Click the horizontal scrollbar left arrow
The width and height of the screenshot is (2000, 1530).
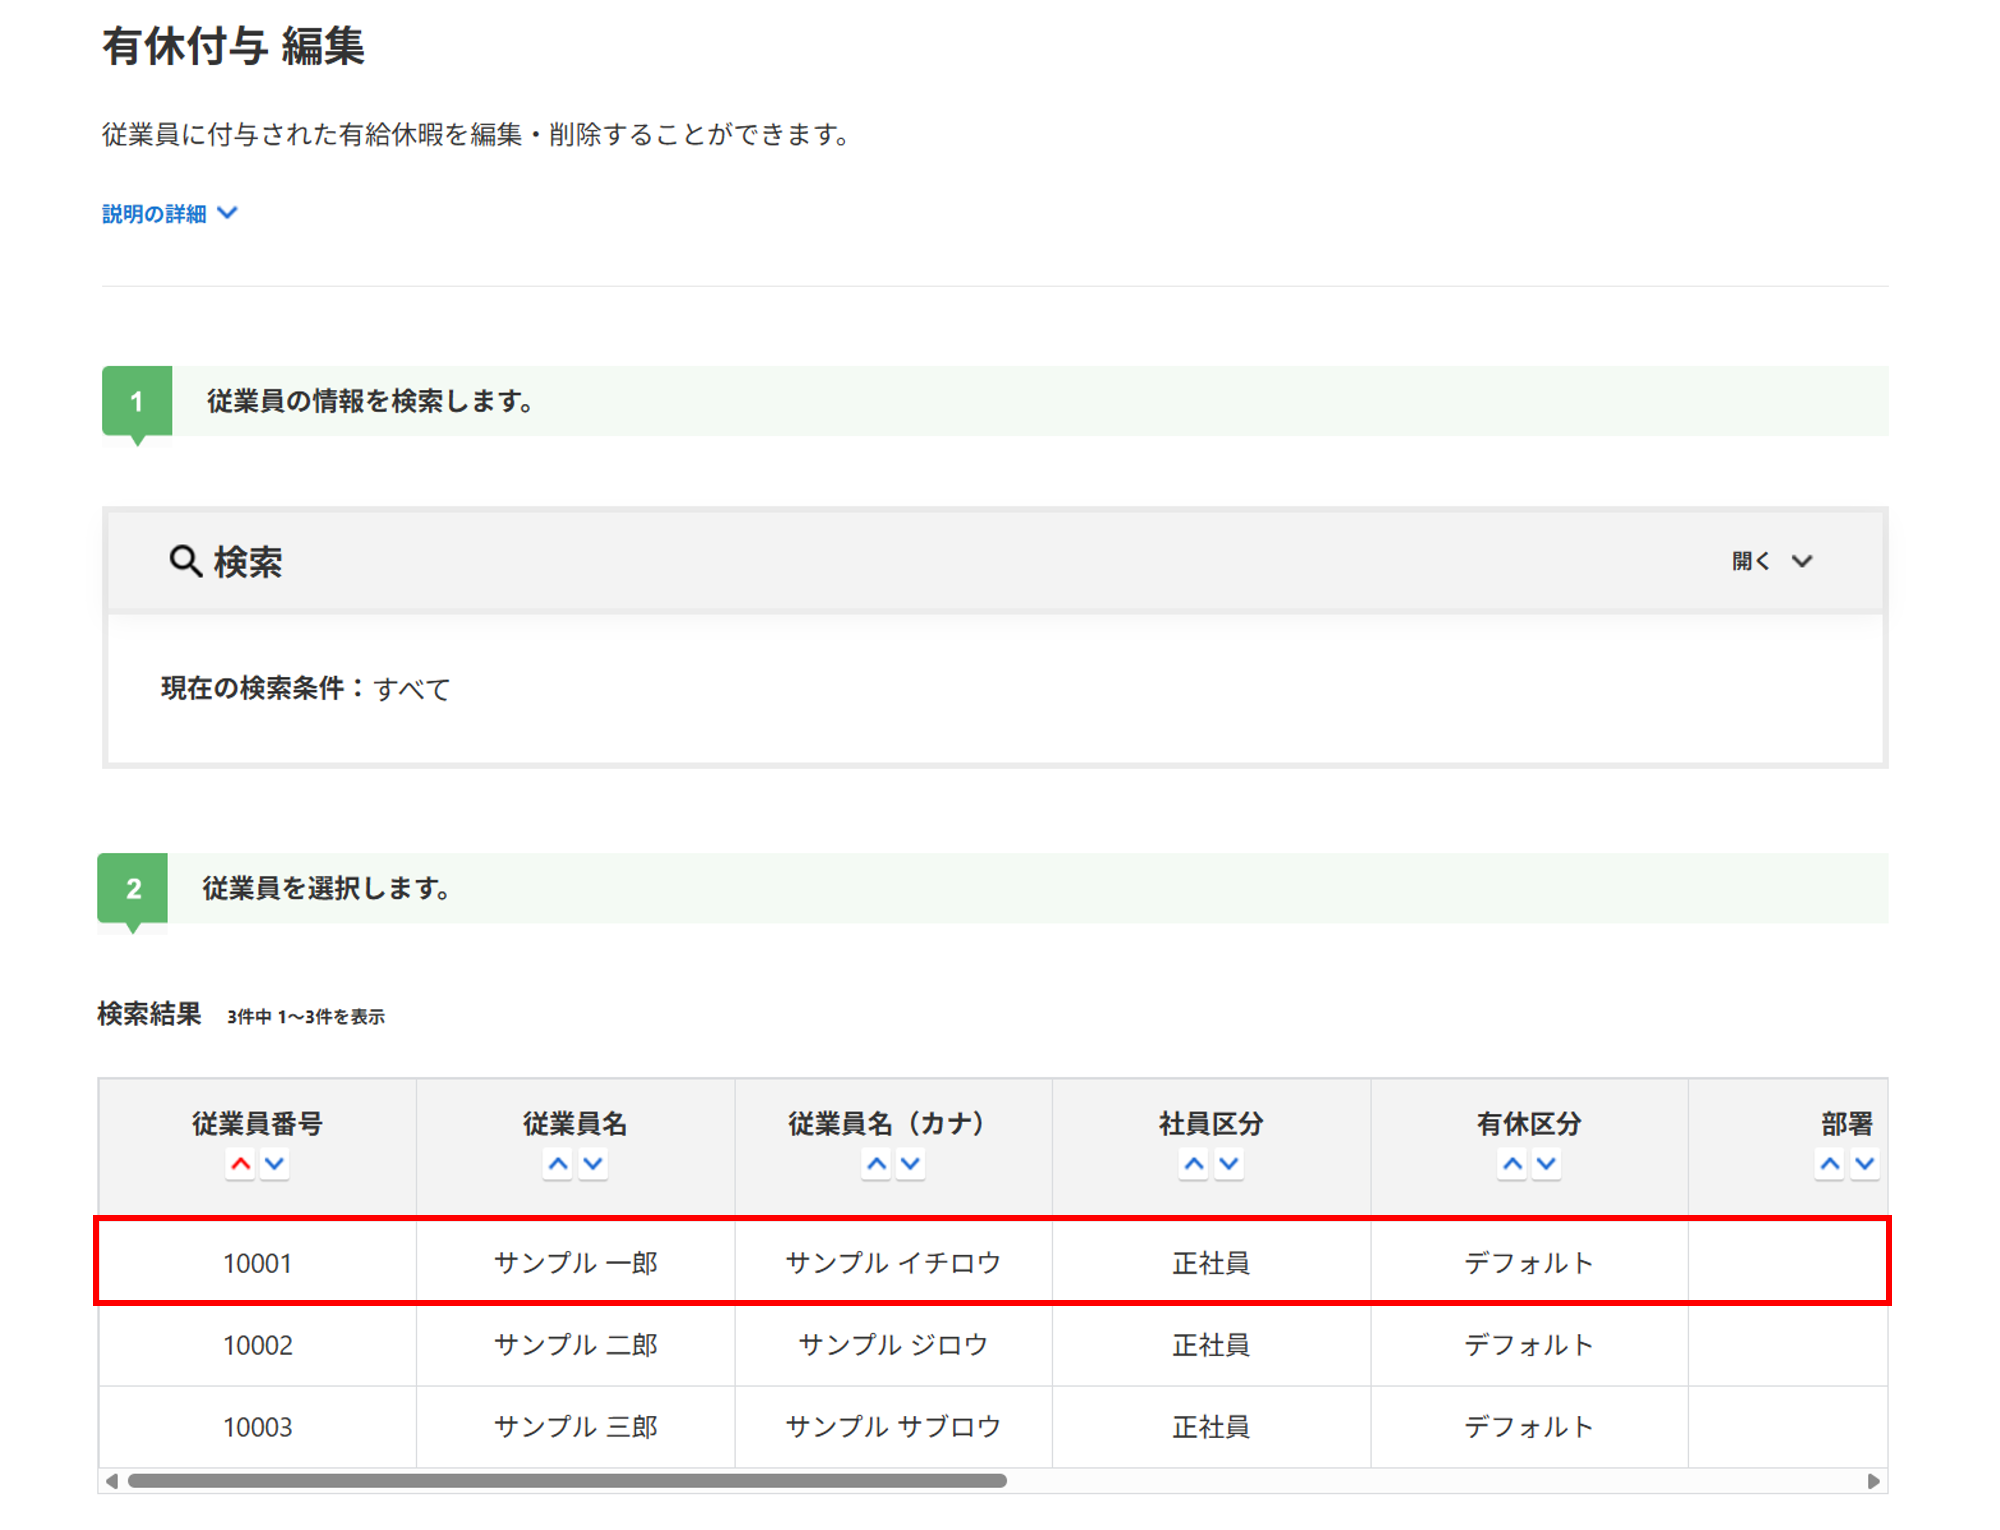(x=112, y=1481)
